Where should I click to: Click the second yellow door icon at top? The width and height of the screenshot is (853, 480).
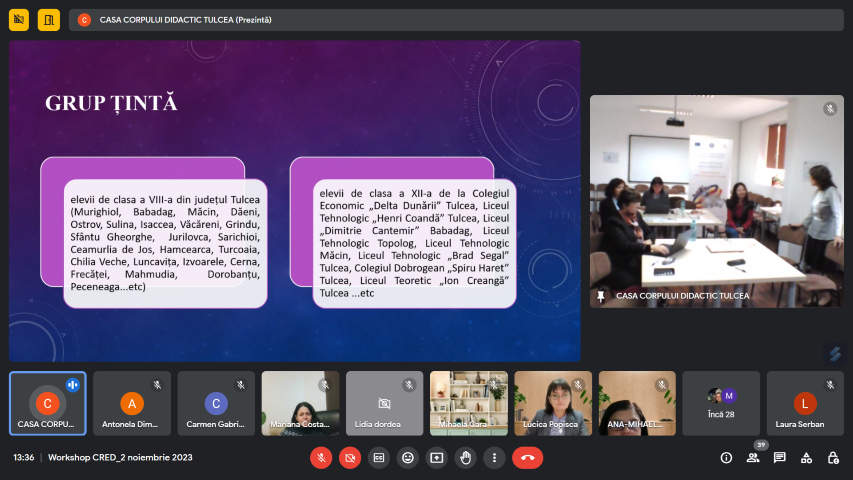48,19
